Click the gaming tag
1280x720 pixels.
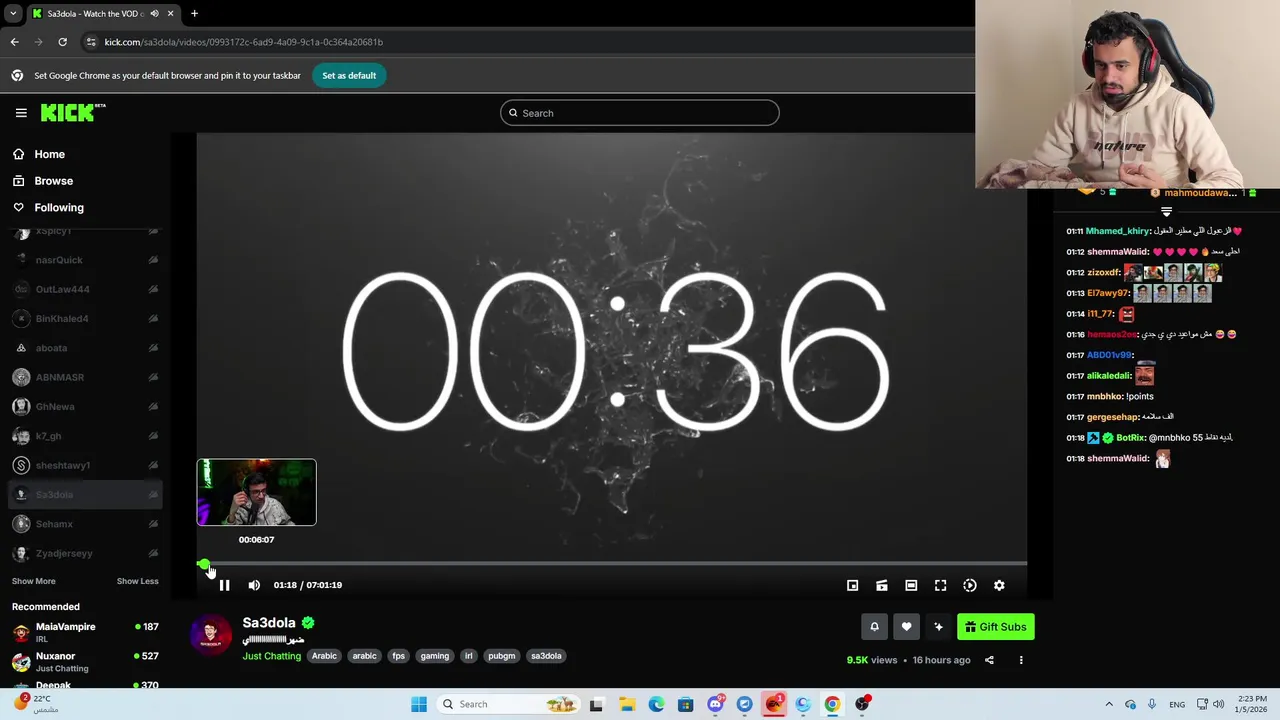coord(434,656)
